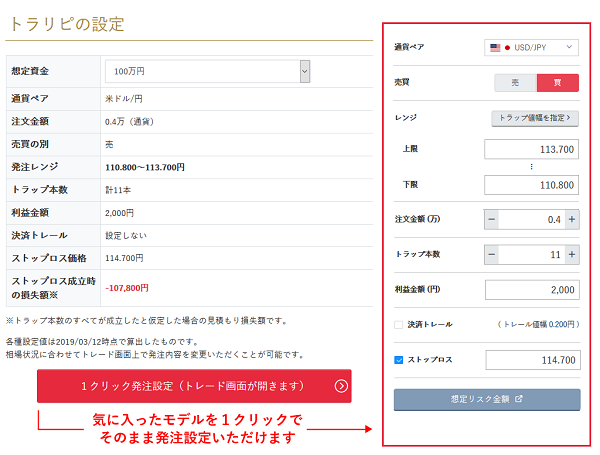Click the -107,800円 loss amount text

tap(127, 288)
